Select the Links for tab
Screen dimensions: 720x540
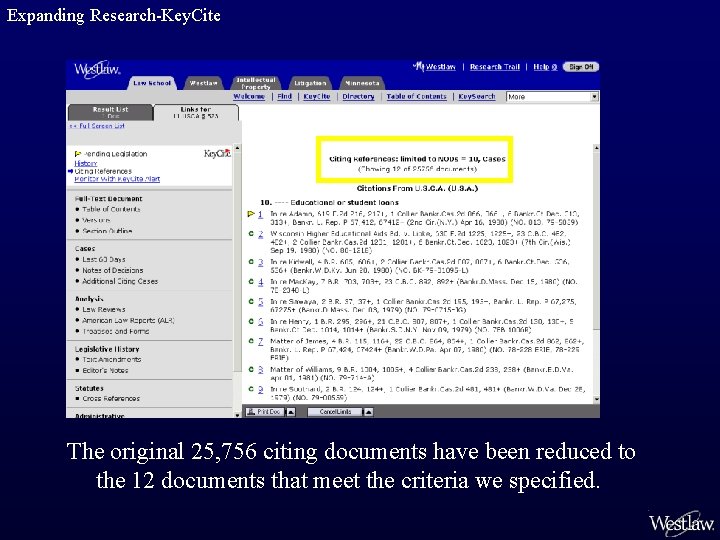[196, 112]
